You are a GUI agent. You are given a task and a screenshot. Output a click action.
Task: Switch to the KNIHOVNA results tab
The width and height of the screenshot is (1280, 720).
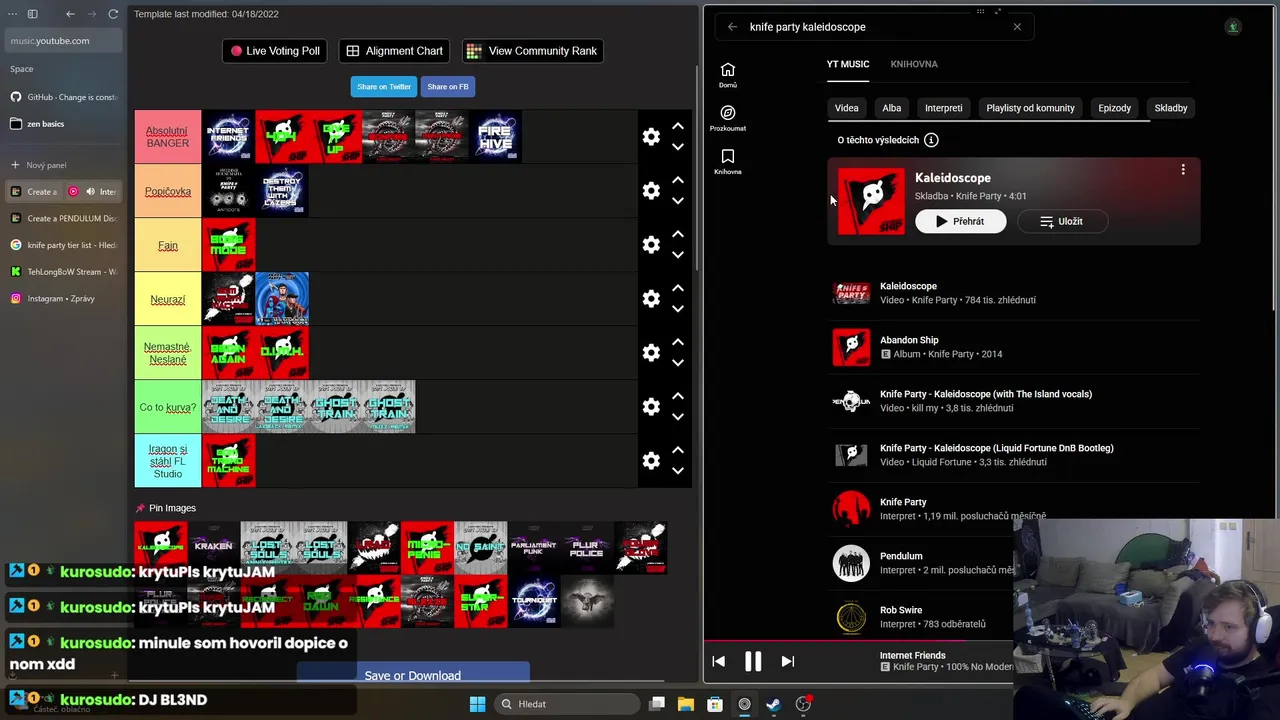pos(914,64)
